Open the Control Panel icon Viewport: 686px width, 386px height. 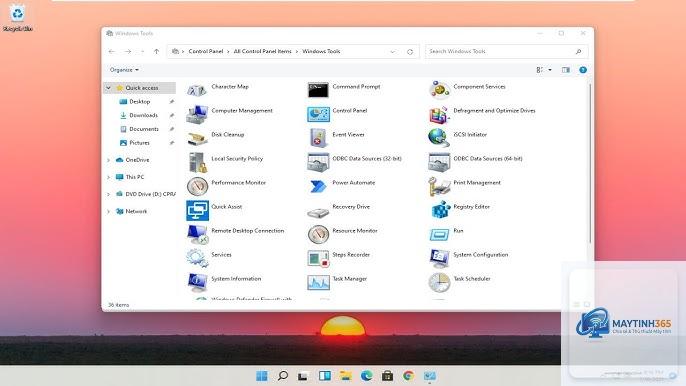(x=318, y=114)
